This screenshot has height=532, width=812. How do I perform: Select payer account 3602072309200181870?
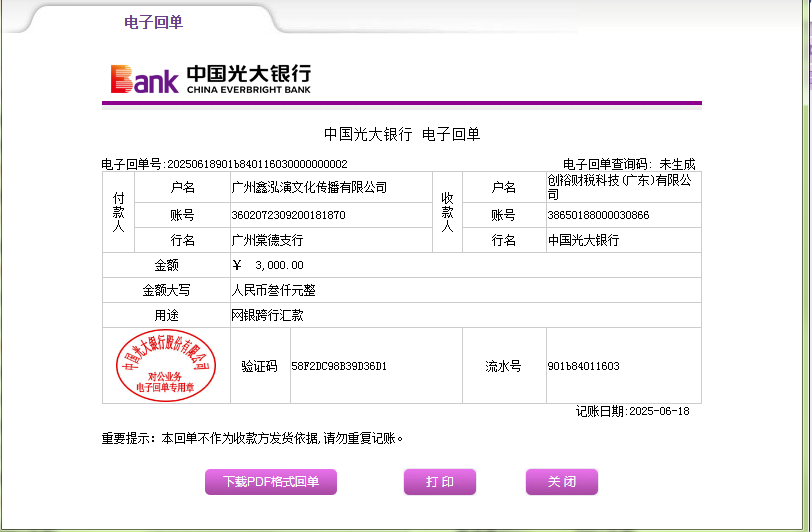tap(288, 215)
